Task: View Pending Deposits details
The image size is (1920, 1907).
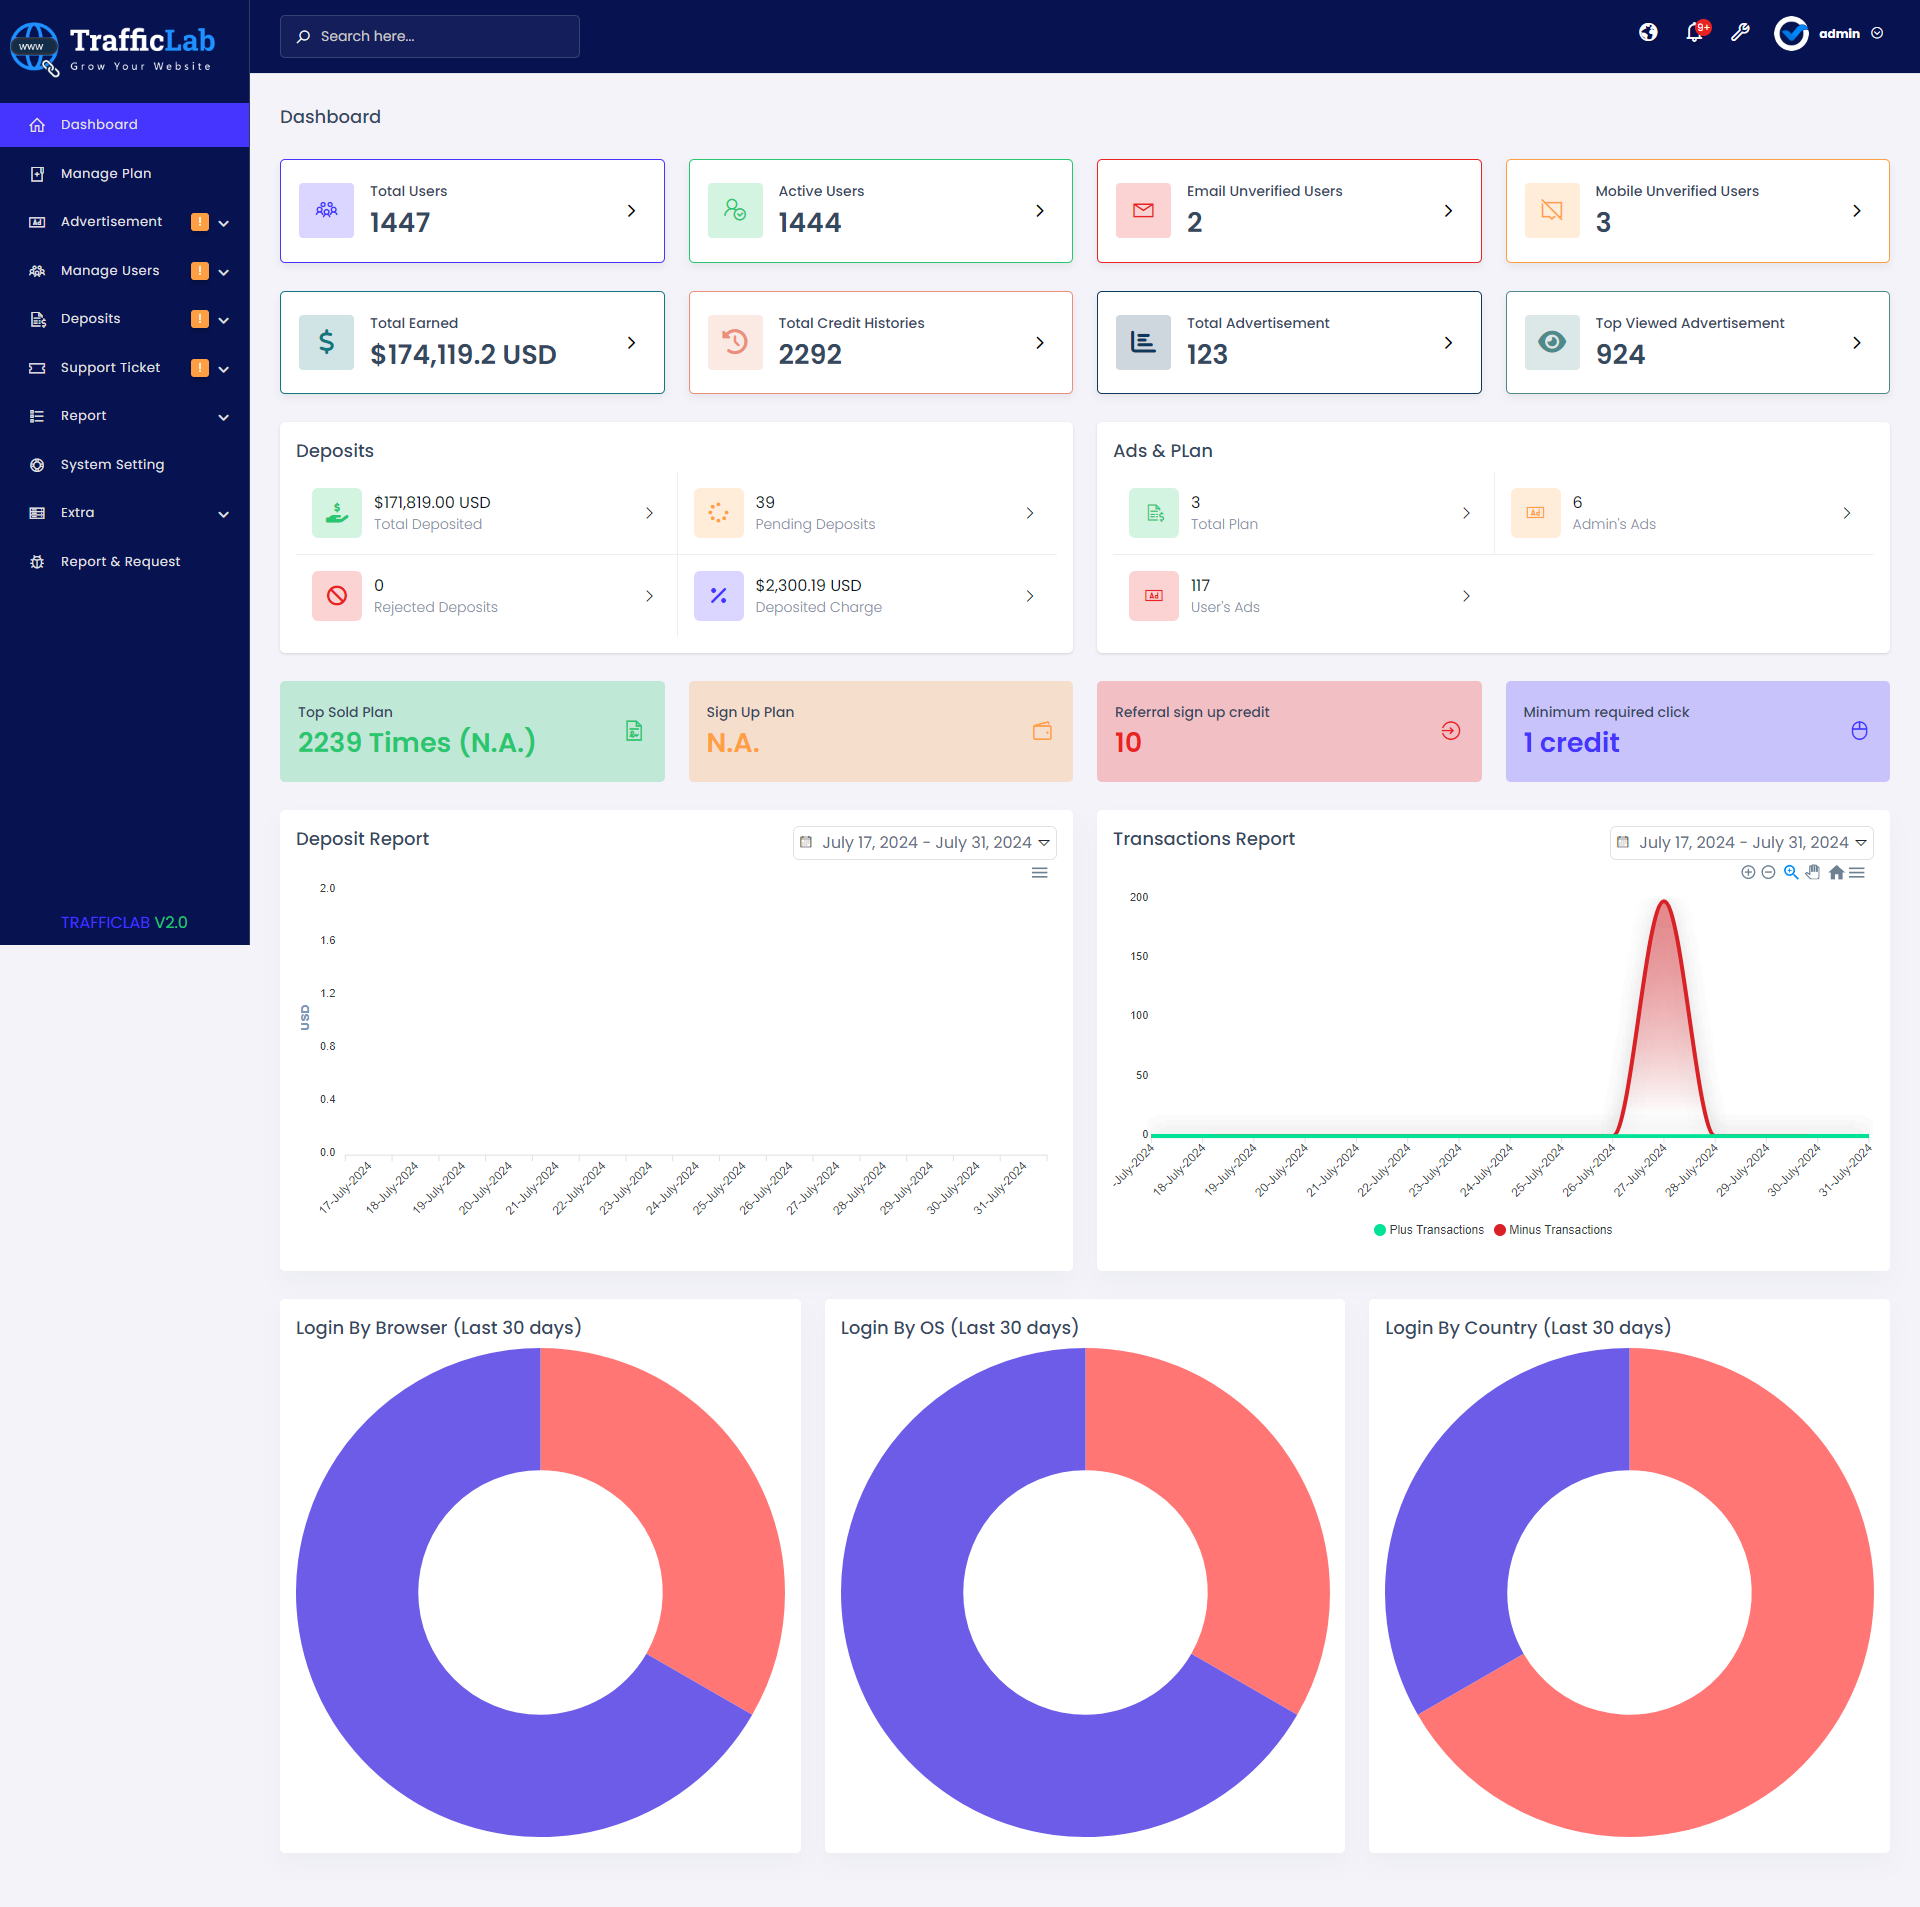Action: (866, 513)
